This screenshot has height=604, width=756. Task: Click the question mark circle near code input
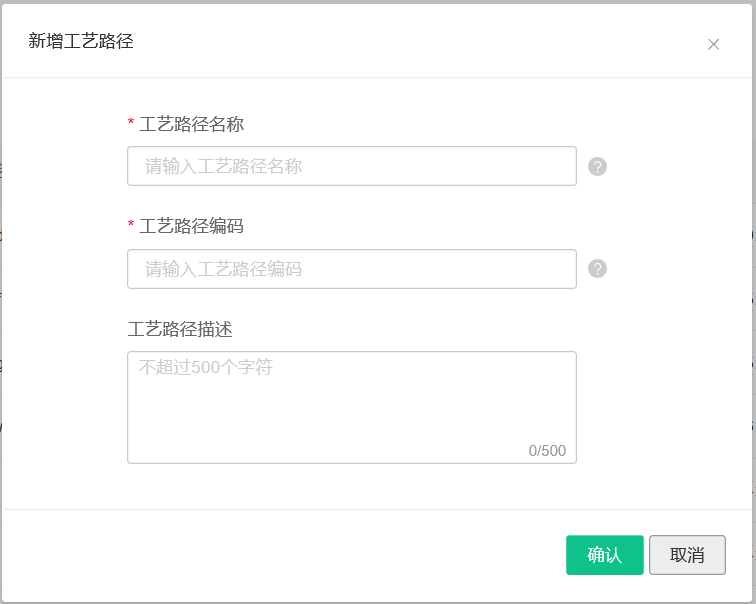(597, 268)
